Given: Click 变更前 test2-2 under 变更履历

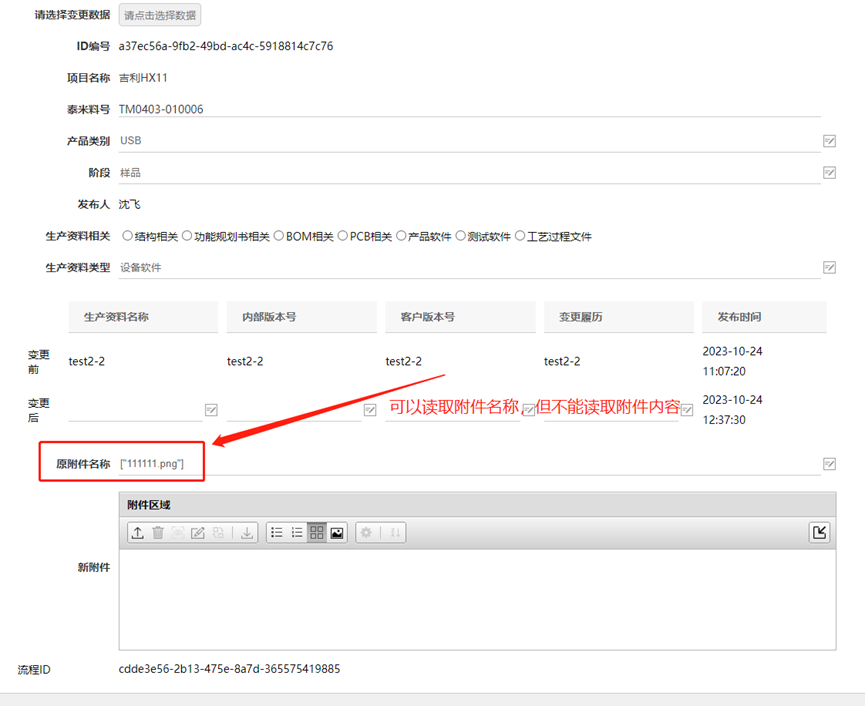Looking at the screenshot, I should tap(562, 361).
